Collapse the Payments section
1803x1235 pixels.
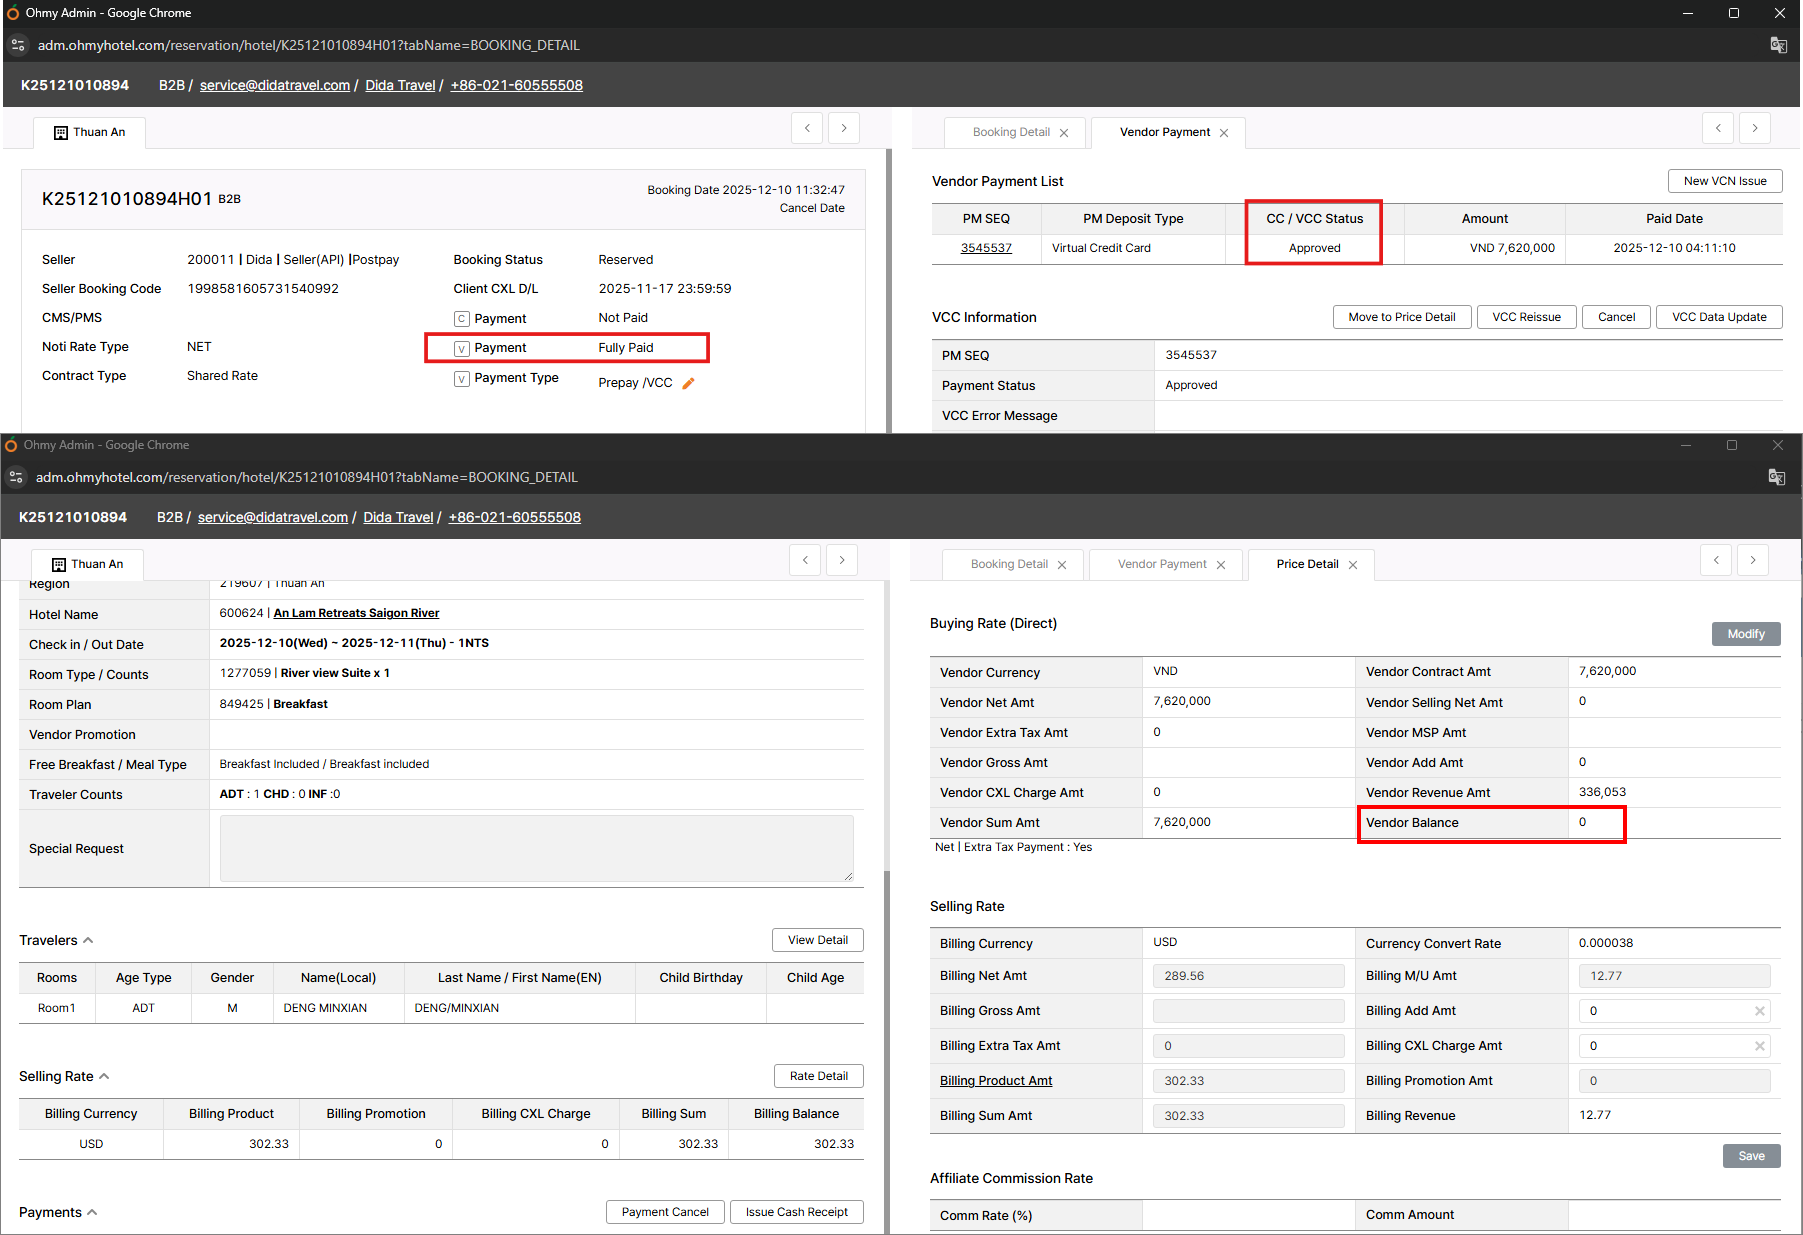(x=92, y=1212)
